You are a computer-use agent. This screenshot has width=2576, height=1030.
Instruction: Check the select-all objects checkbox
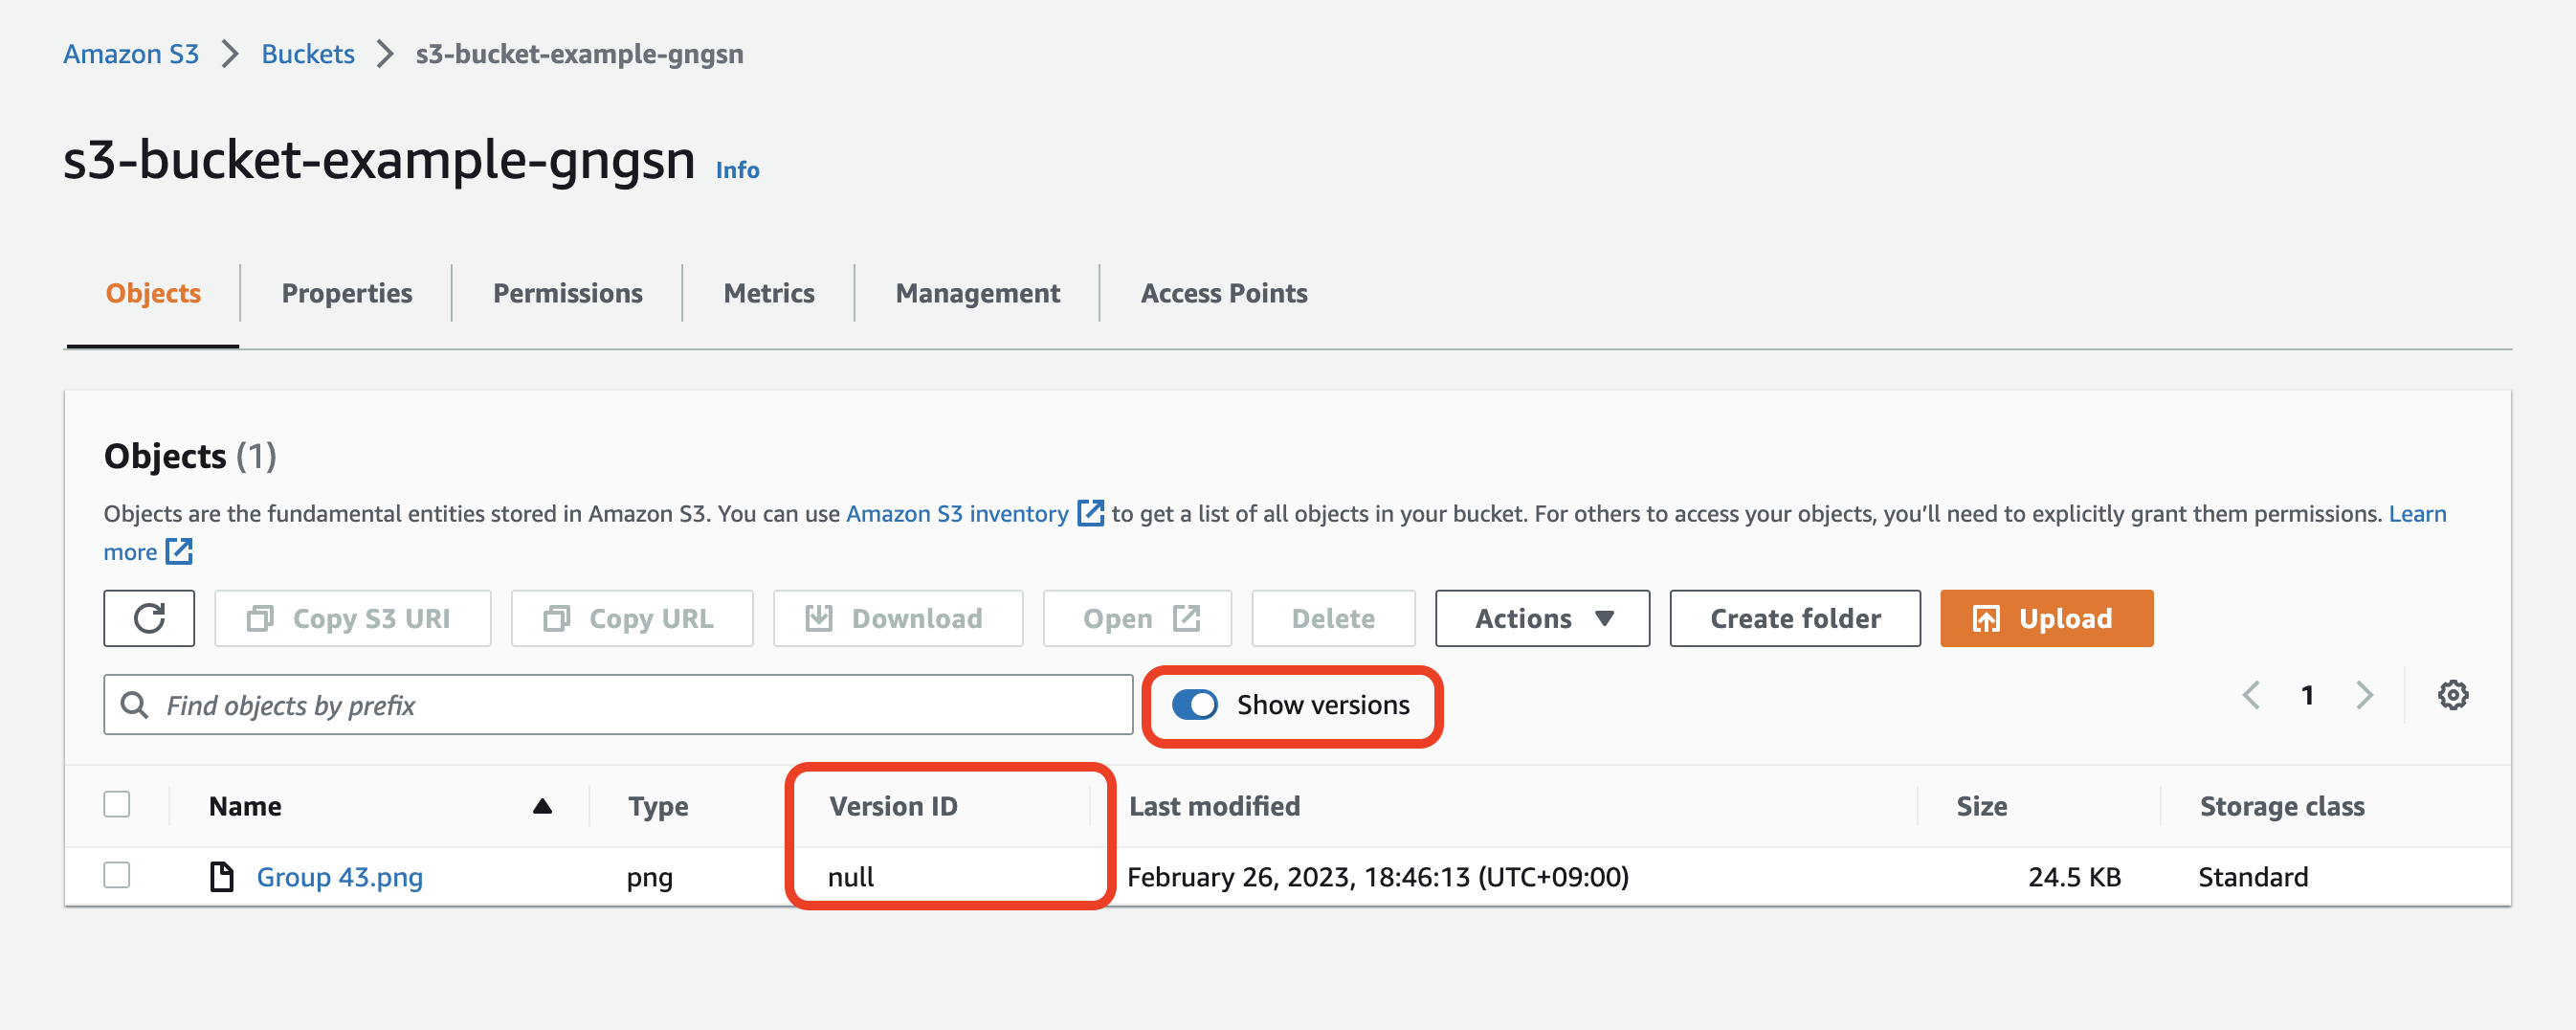pos(117,804)
